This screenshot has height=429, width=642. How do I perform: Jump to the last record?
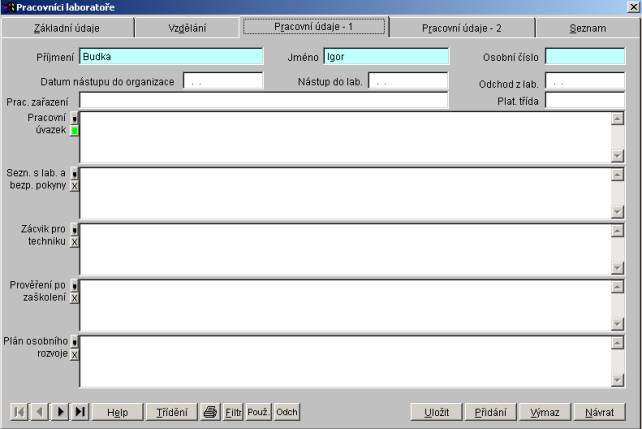tap(80, 412)
